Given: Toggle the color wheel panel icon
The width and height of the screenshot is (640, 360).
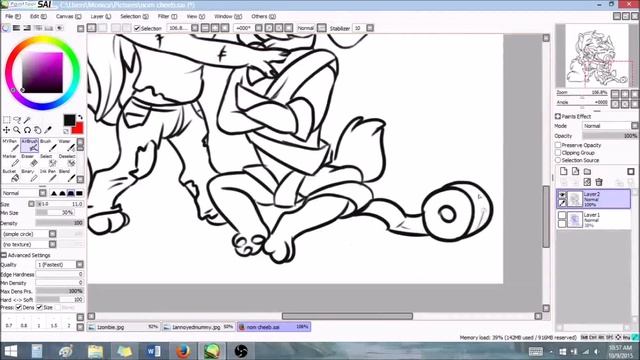Looking at the screenshot, I should 6,28.
